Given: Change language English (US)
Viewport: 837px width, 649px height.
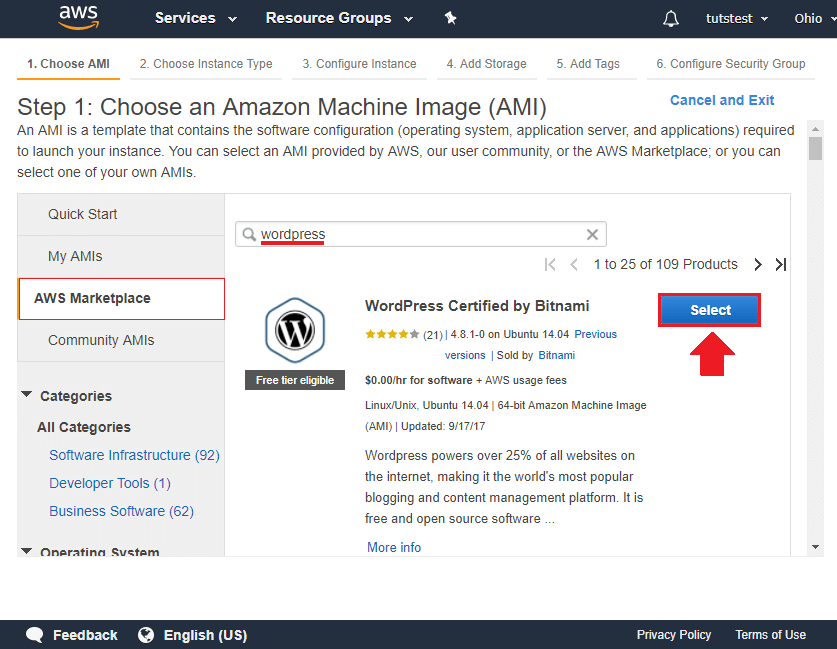Looking at the screenshot, I should point(206,635).
